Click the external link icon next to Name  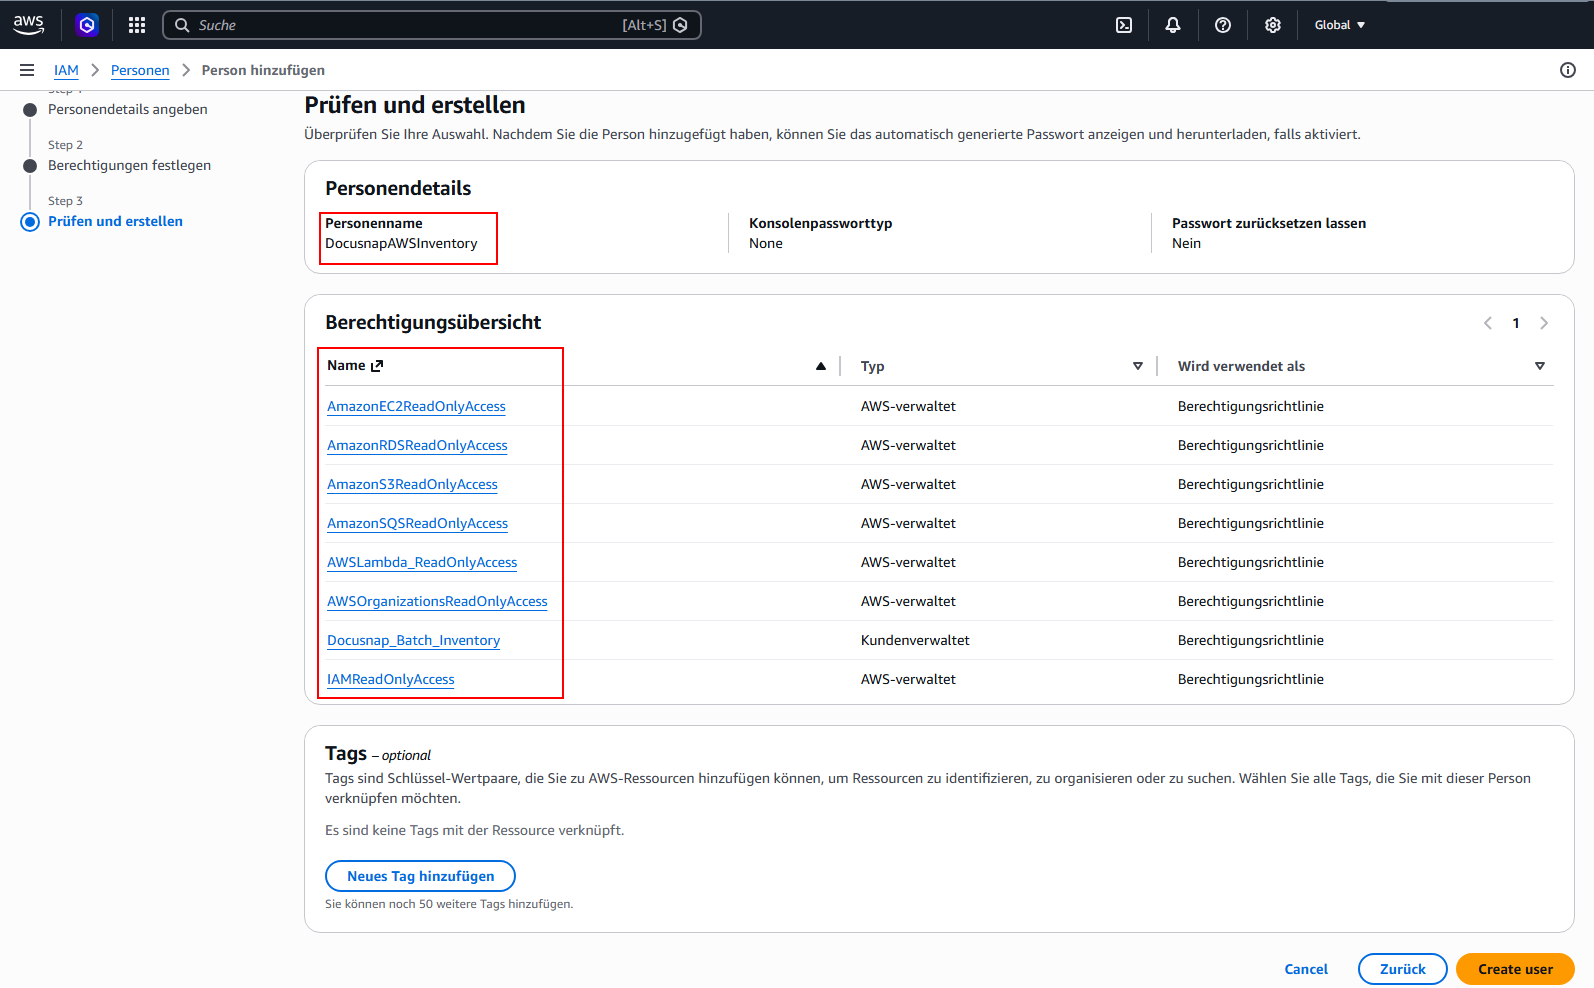click(x=377, y=366)
